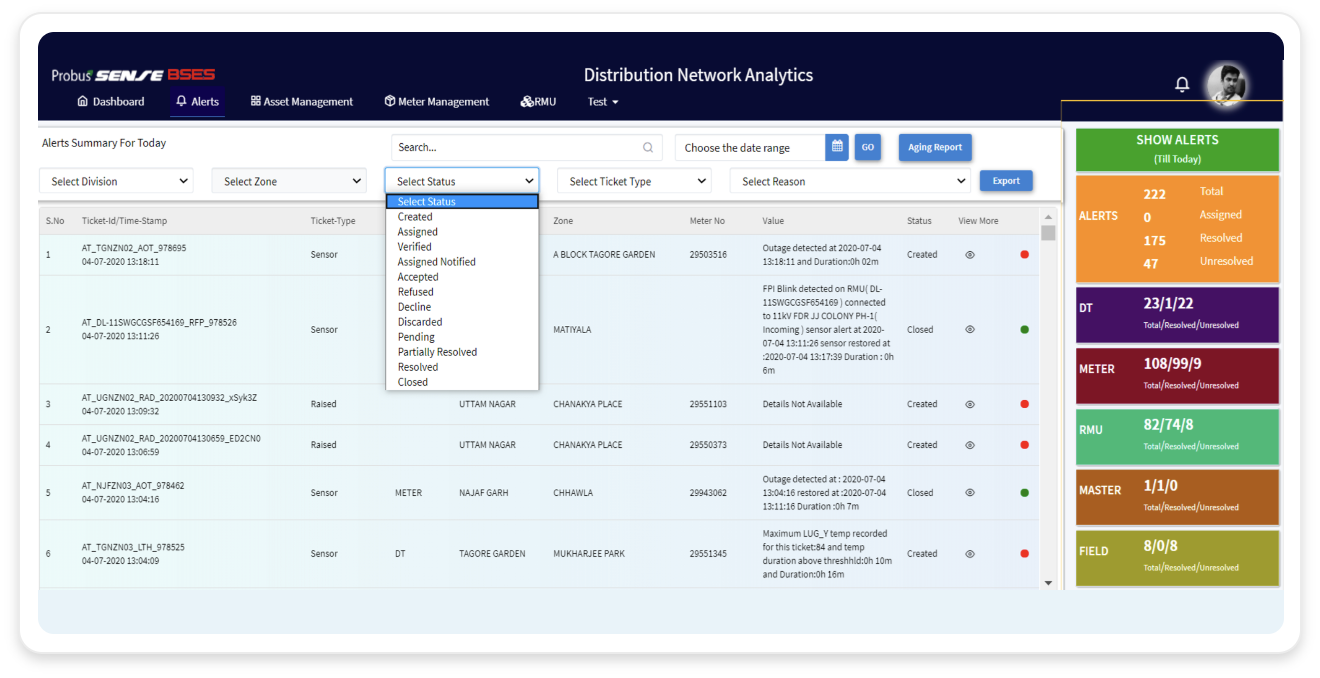This screenshot has width=1320, height=678.
Task: Click the Search text field
Action: pos(515,147)
